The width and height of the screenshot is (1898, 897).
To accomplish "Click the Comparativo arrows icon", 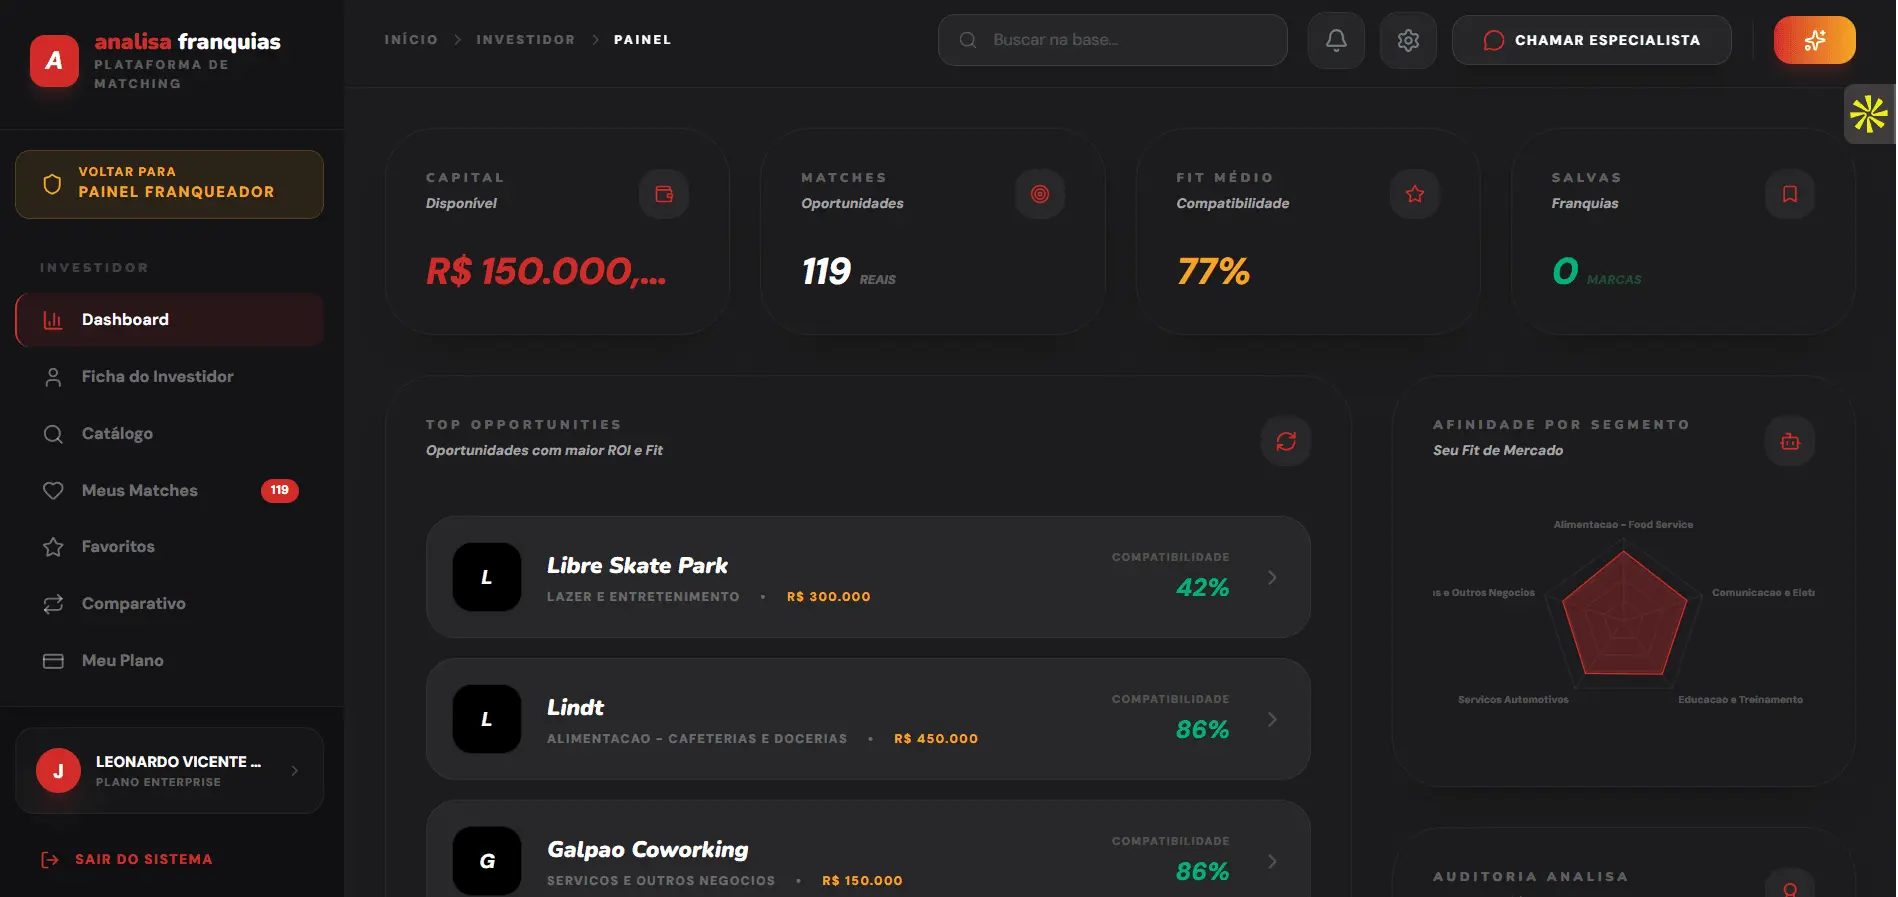I will click(x=53, y=604).
